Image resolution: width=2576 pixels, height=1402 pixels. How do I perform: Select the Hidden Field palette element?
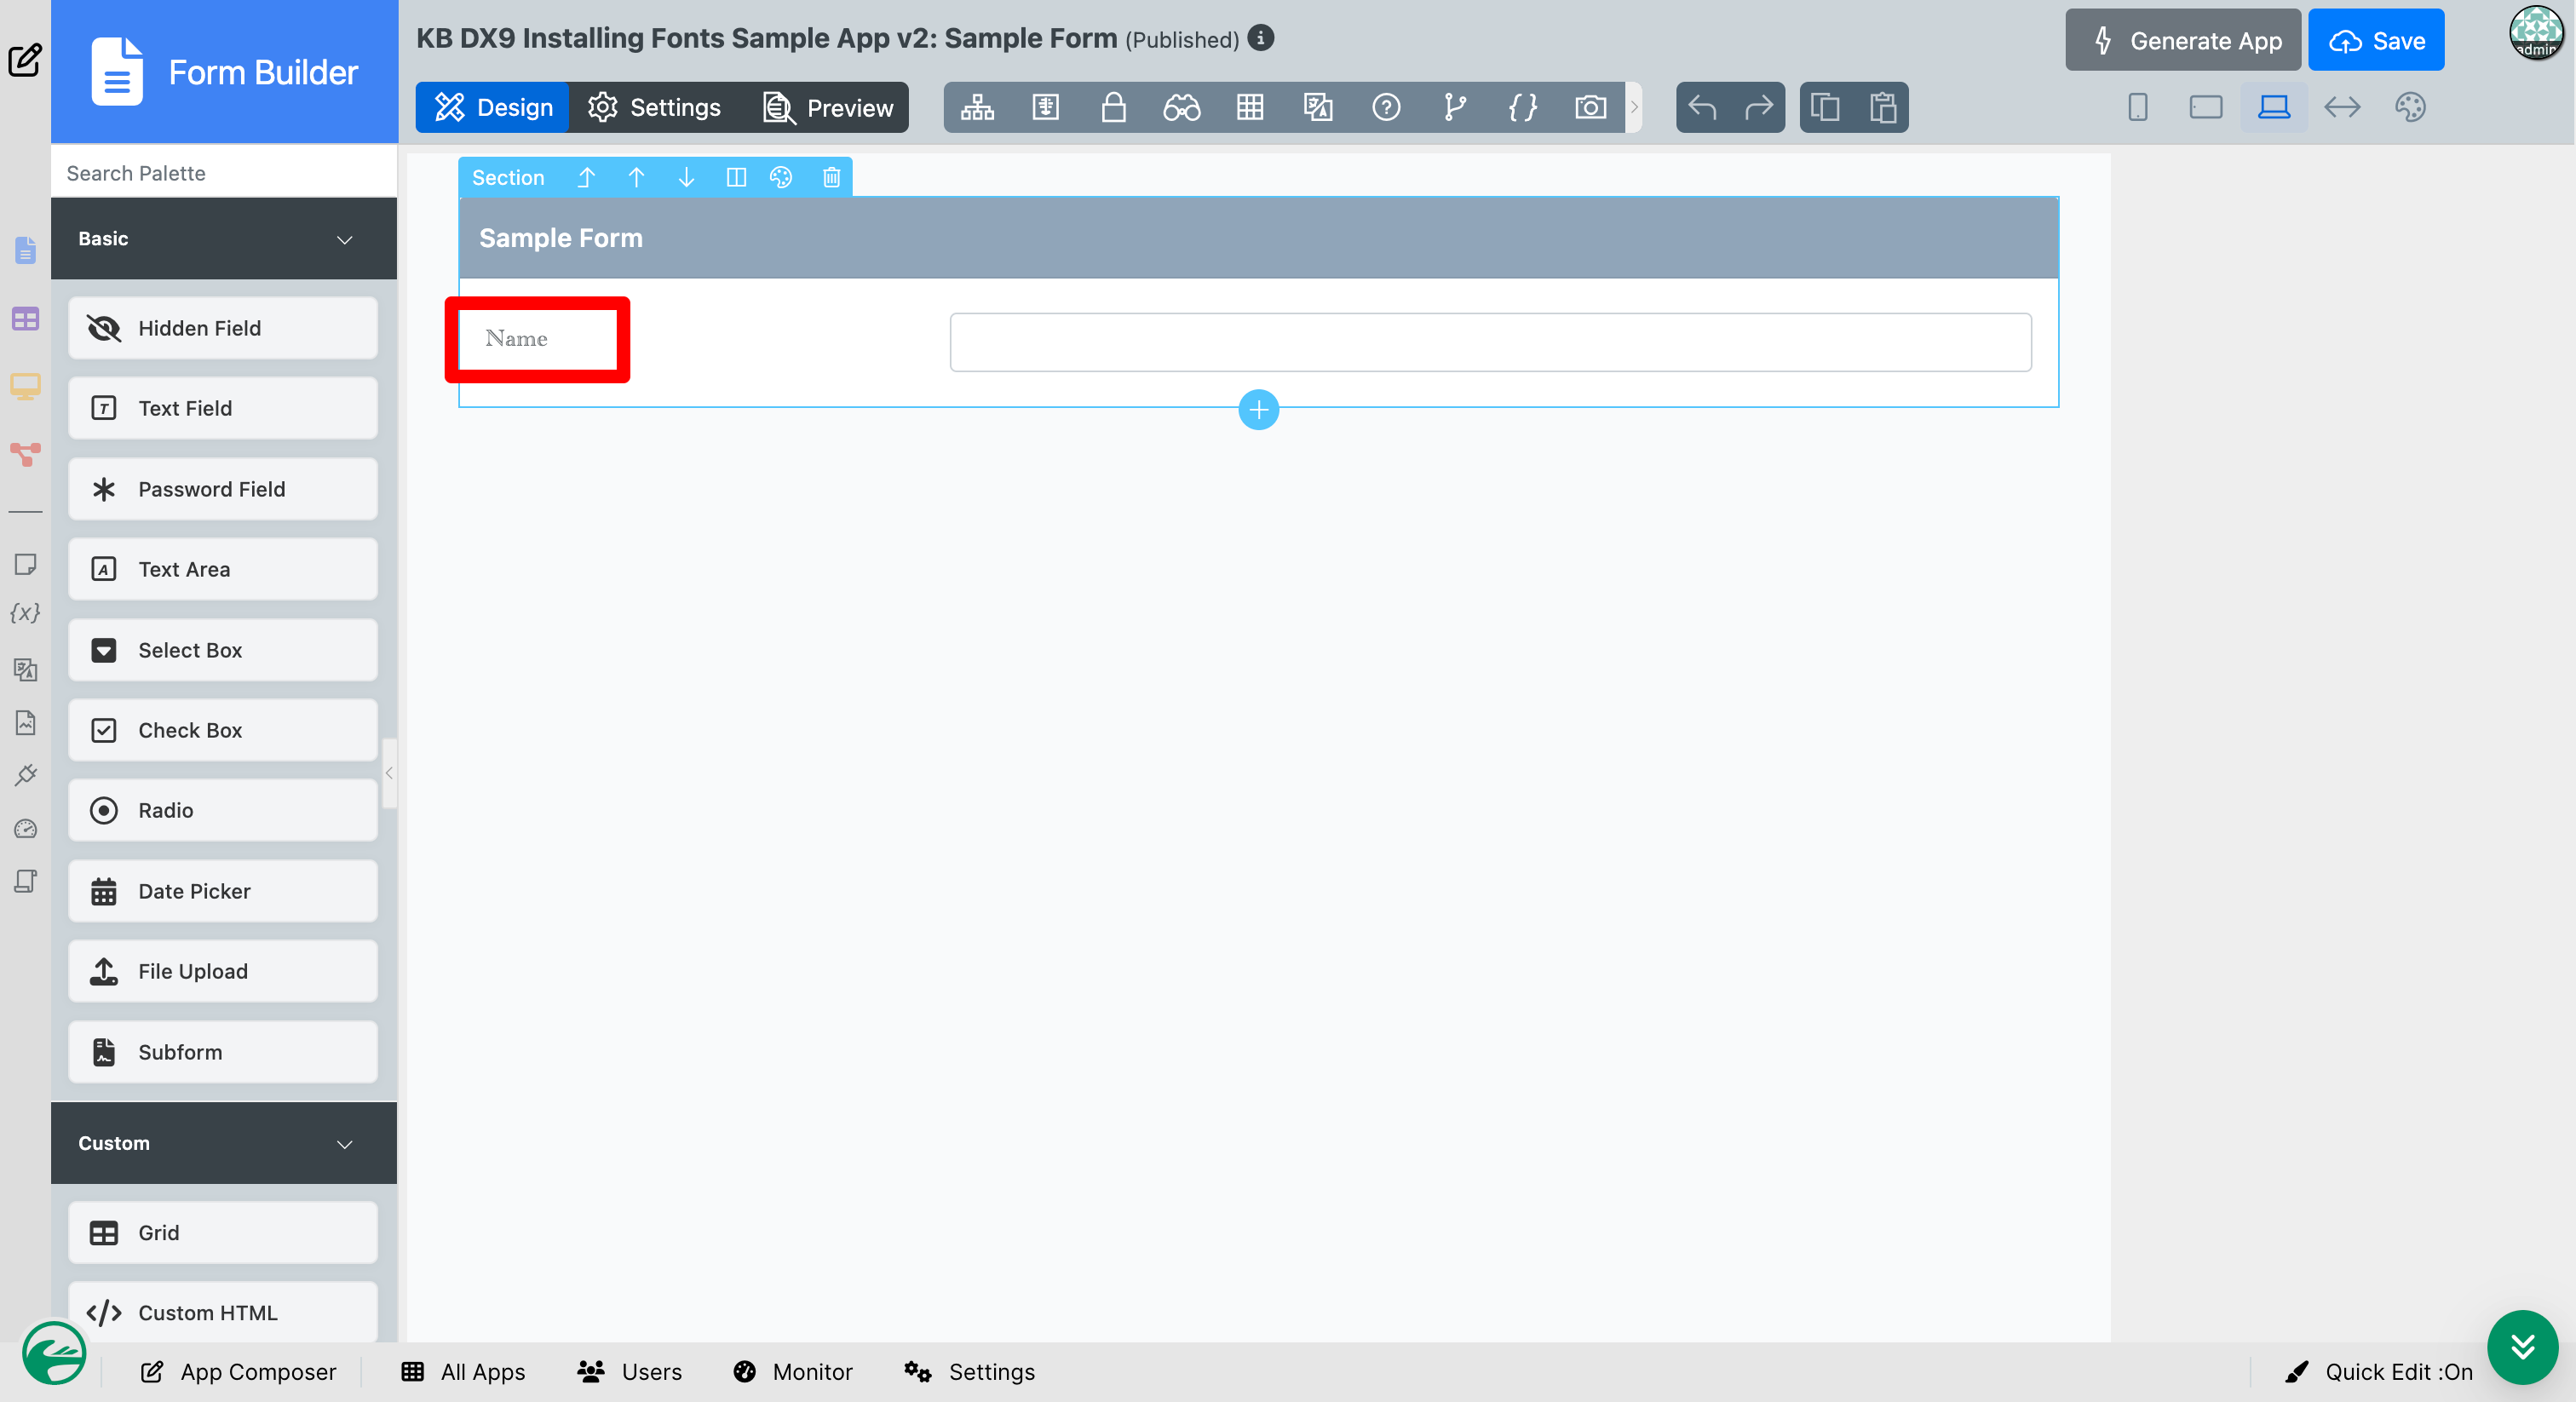(x=222, y=328)
